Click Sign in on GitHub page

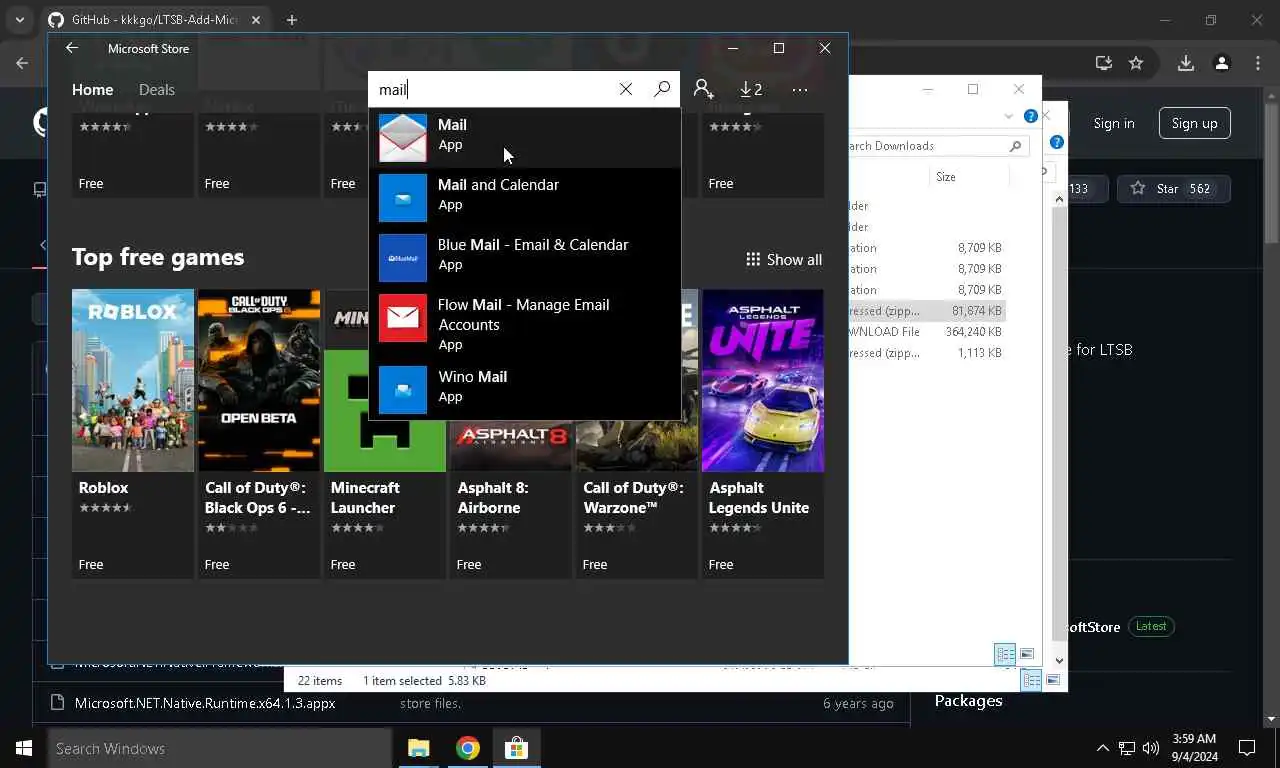pyautogui.click(x=1114, y=123)
